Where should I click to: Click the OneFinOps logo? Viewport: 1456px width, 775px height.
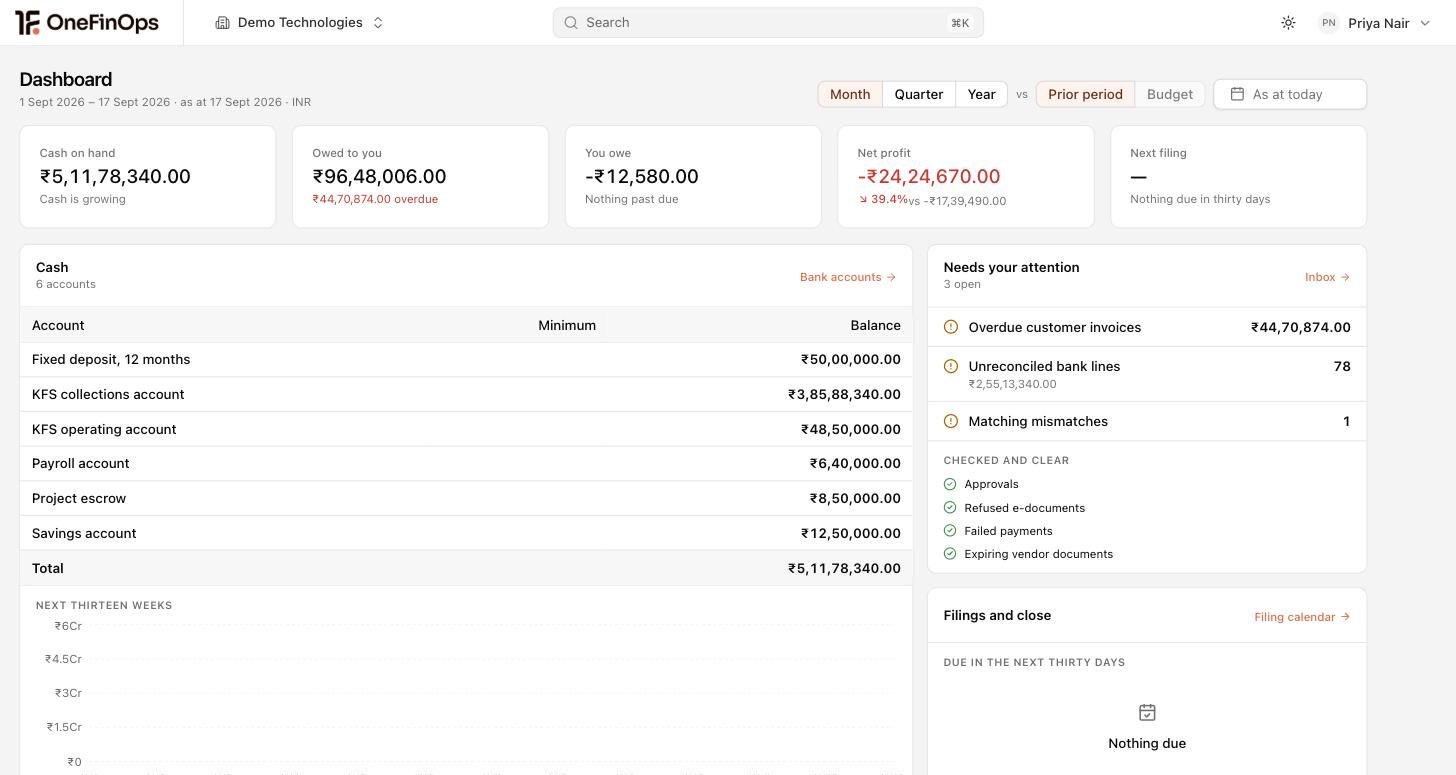pos(87,22)
